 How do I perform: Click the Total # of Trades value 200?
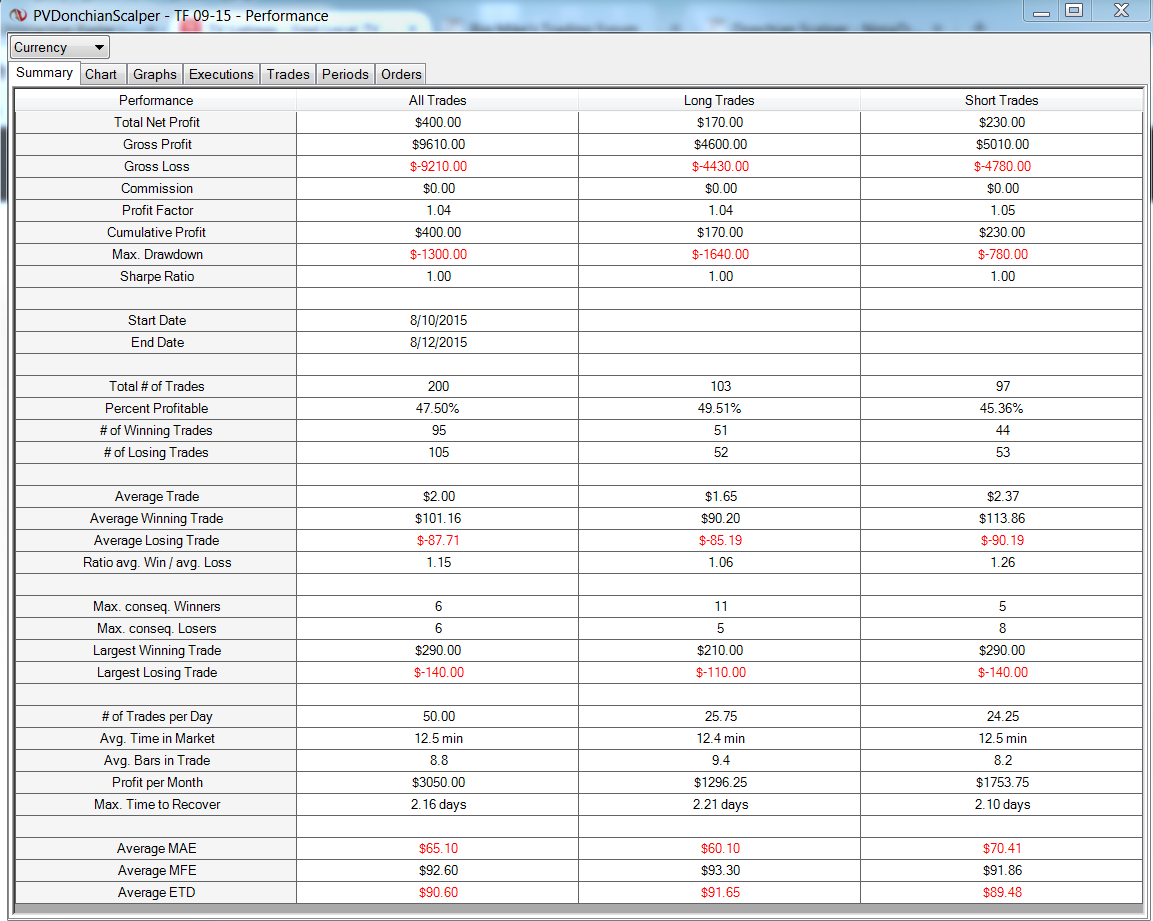pos(438,386)
